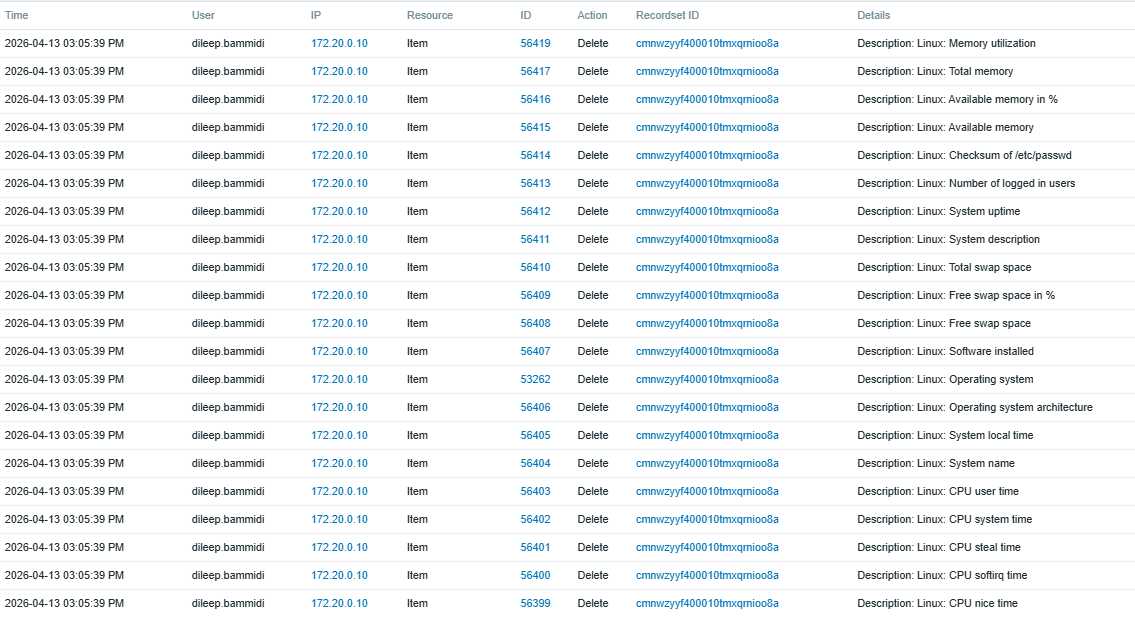Select item ID 56399 link

click(535, 604)
